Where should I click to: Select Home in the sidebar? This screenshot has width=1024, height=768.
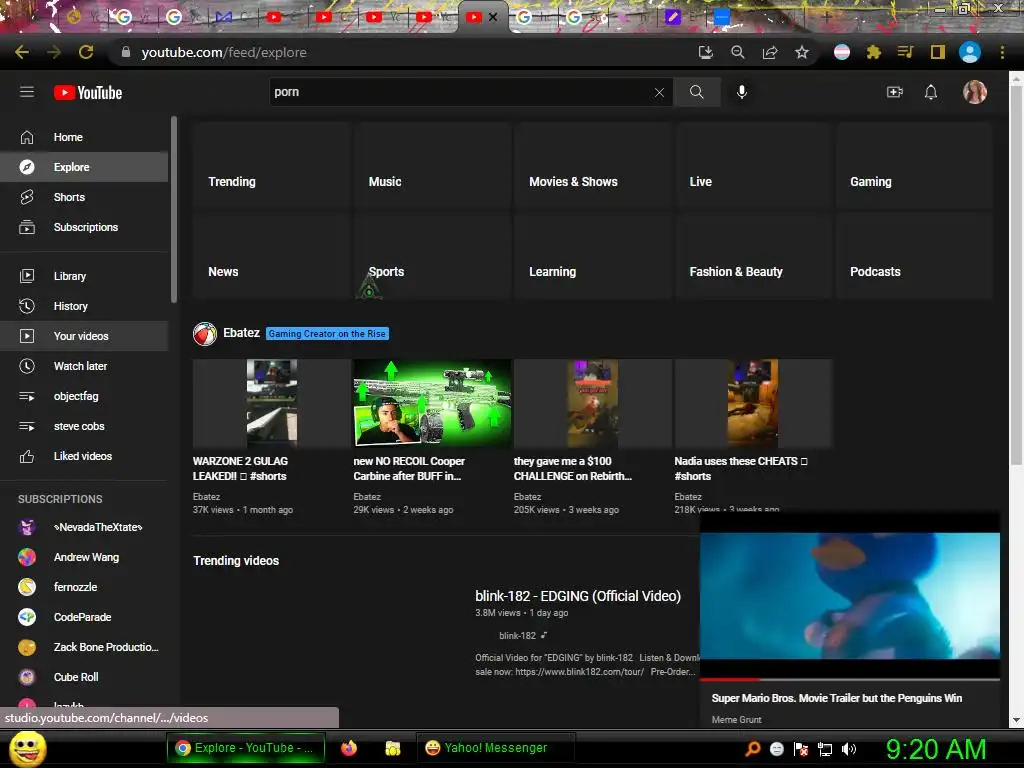[x=84, y=137]
